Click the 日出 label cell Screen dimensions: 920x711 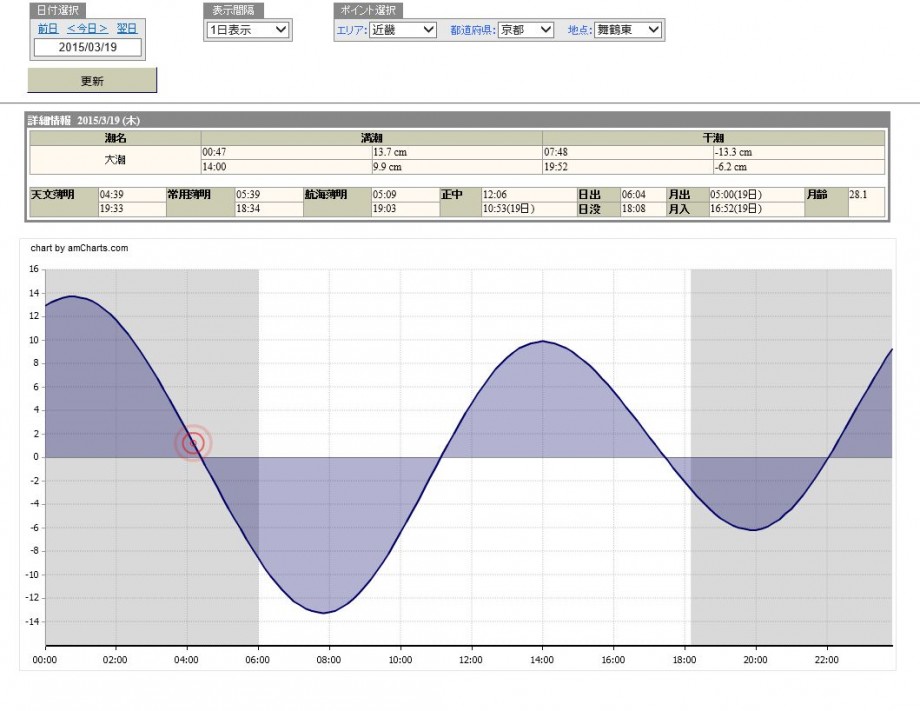coord(598,195)
